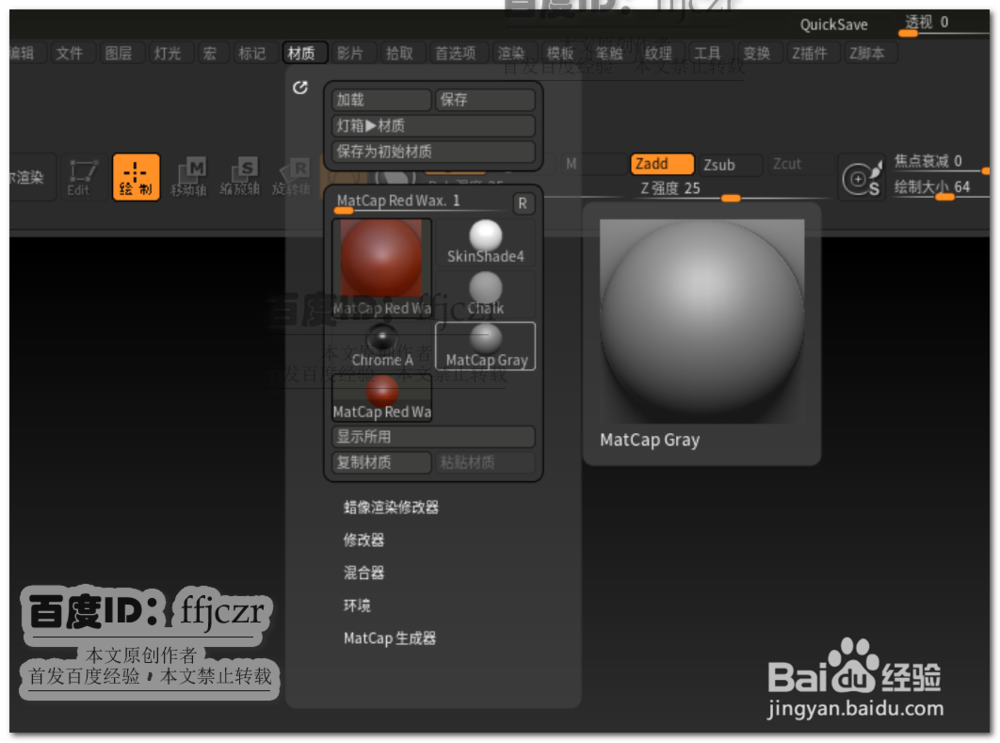Click the 复制材质 copy material button

(x=381, y=462)
